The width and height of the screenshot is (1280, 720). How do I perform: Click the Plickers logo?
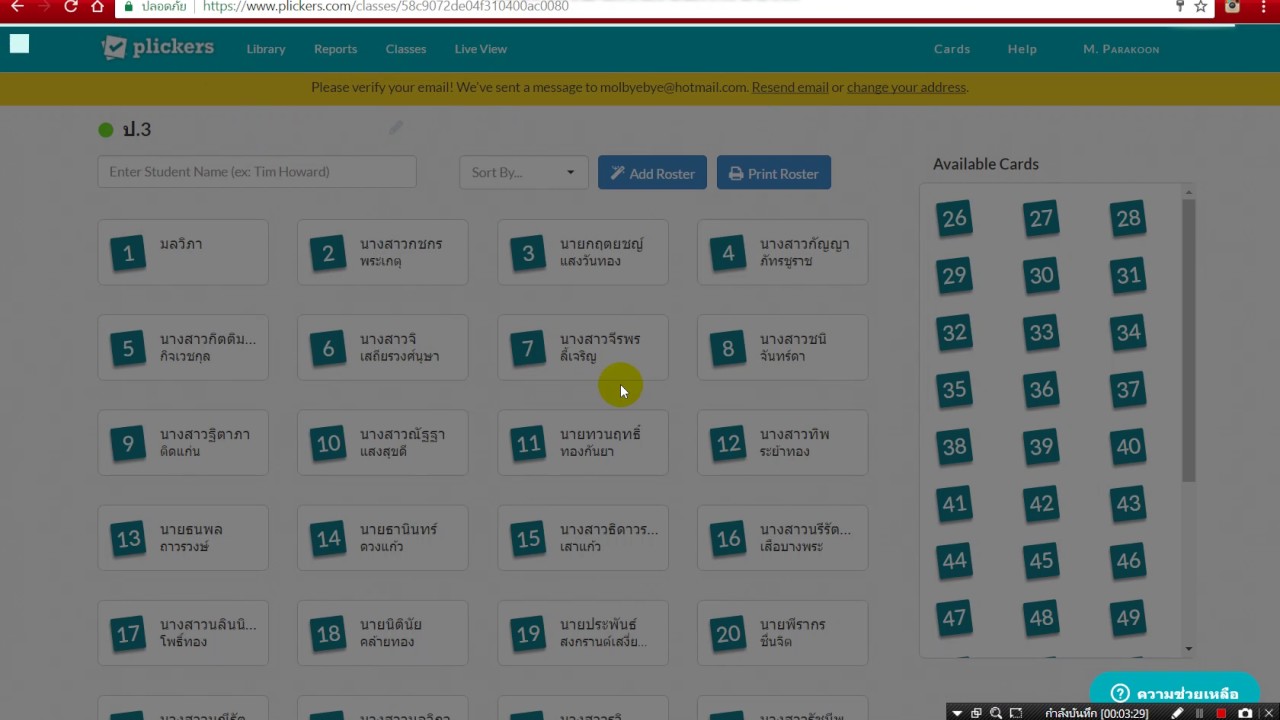click(x=157, y=48)
